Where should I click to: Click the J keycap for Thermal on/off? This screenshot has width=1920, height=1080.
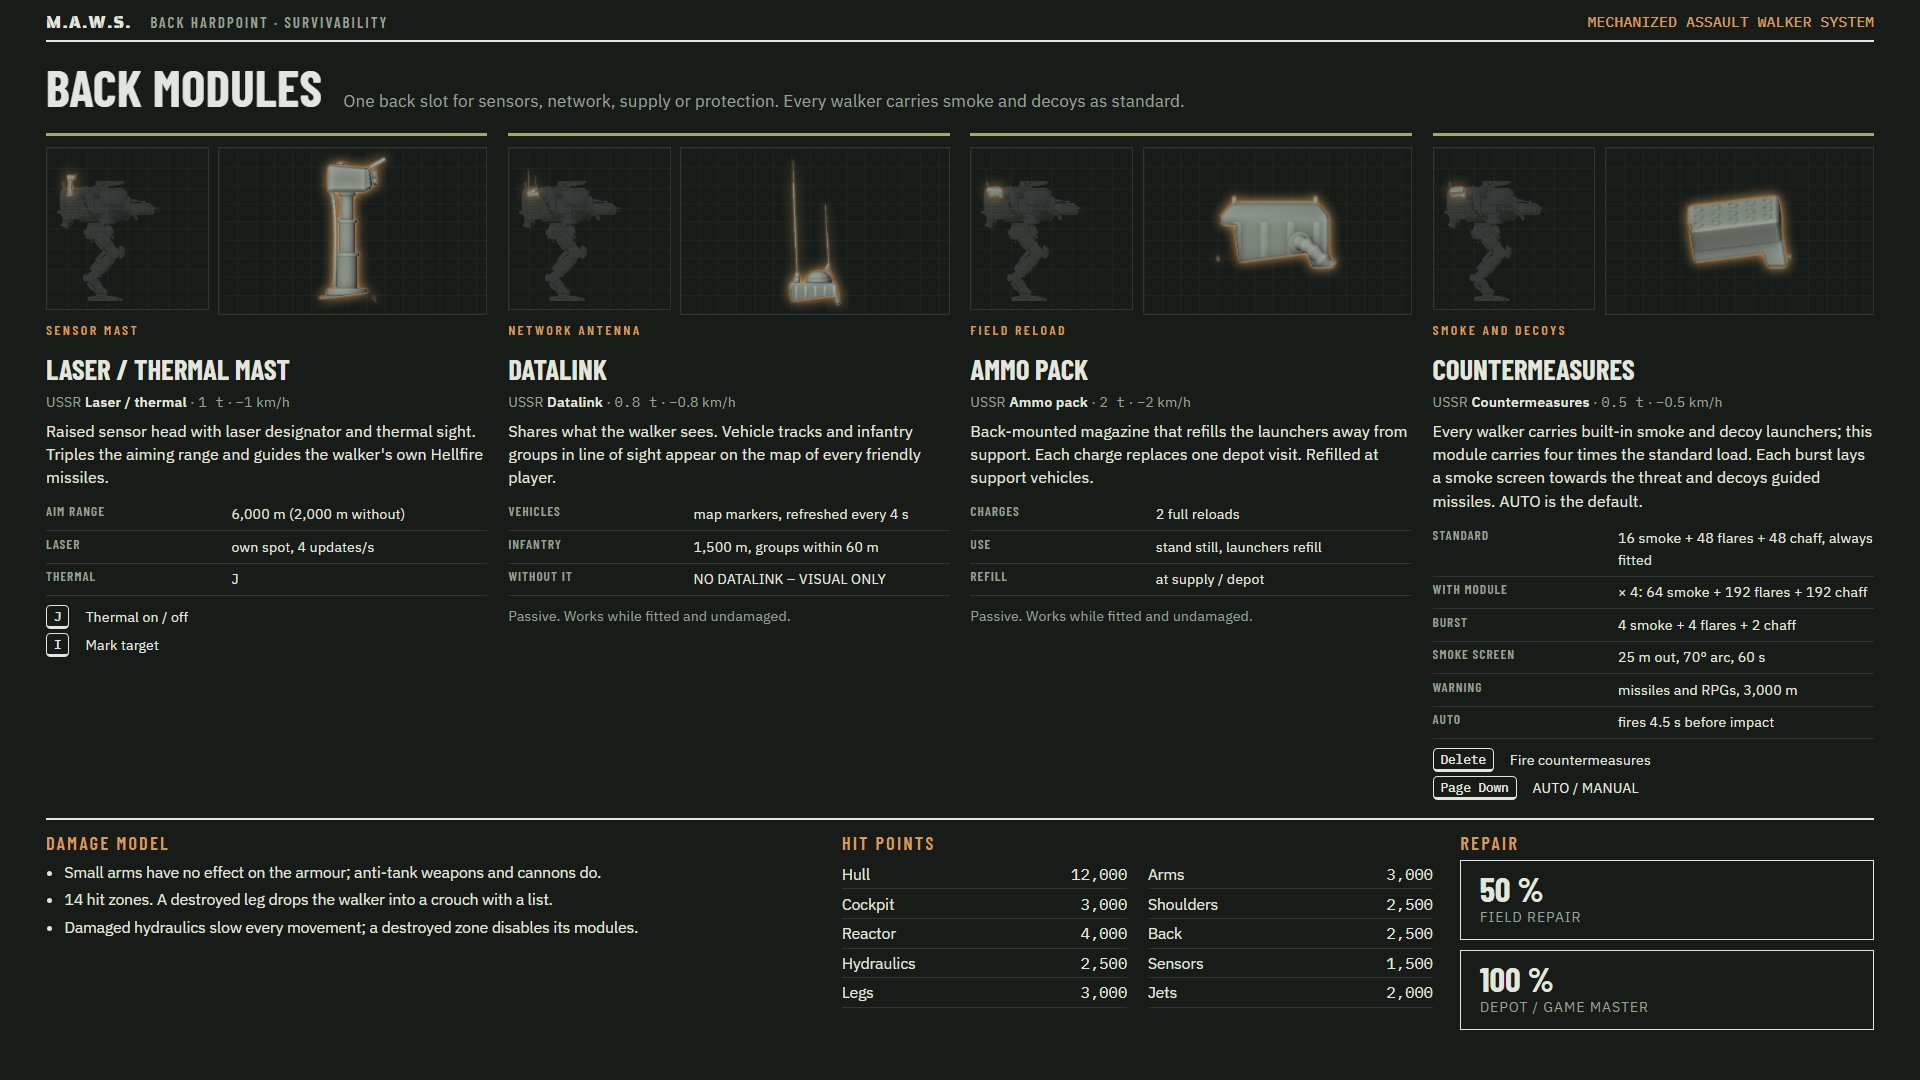[x=58, y=617]
